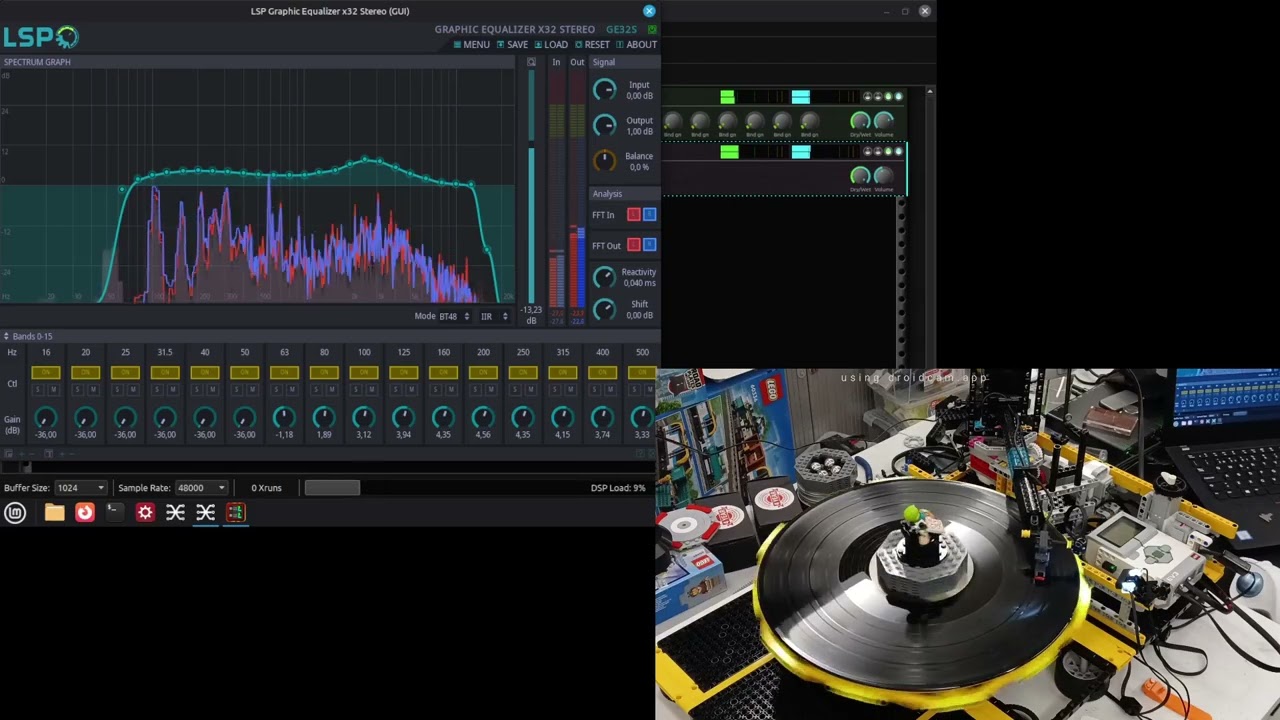Click the LSP logo icon
Image resolution: width=1280 pixels, height=720 pixels.
pos(40,37)
